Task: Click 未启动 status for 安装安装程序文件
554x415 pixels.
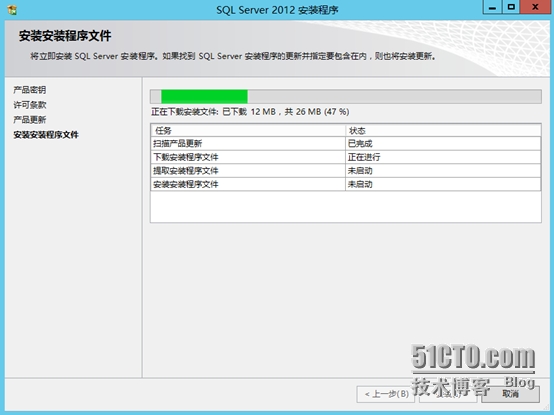Action: point(443,184)
